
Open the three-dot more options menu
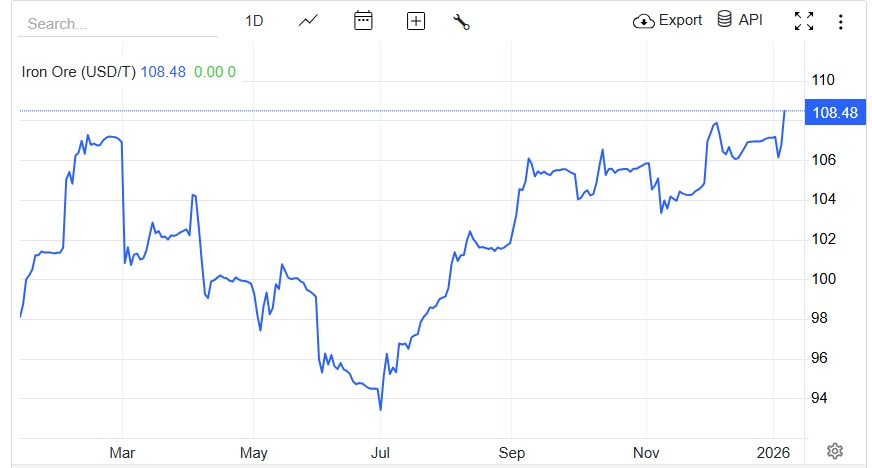(x=840, y=21)
